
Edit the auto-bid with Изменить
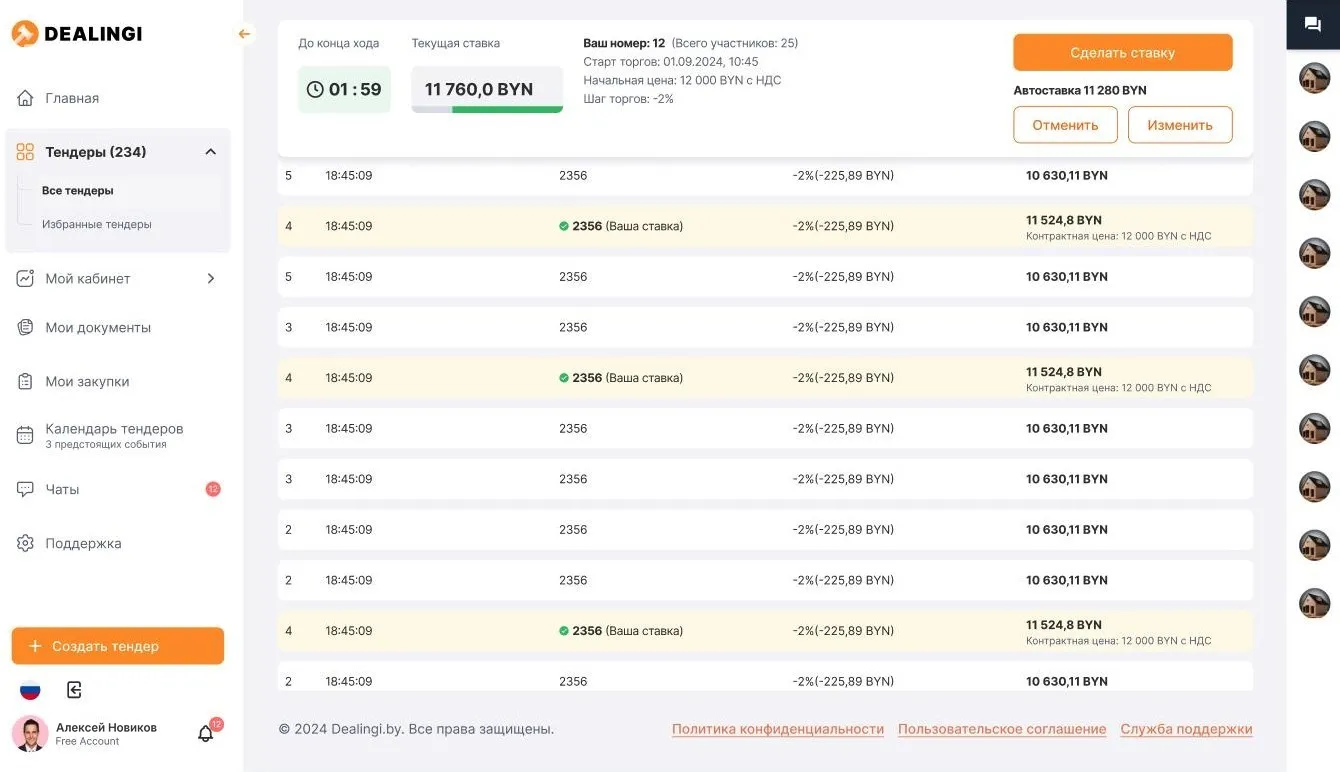[x=1180, y=125]
